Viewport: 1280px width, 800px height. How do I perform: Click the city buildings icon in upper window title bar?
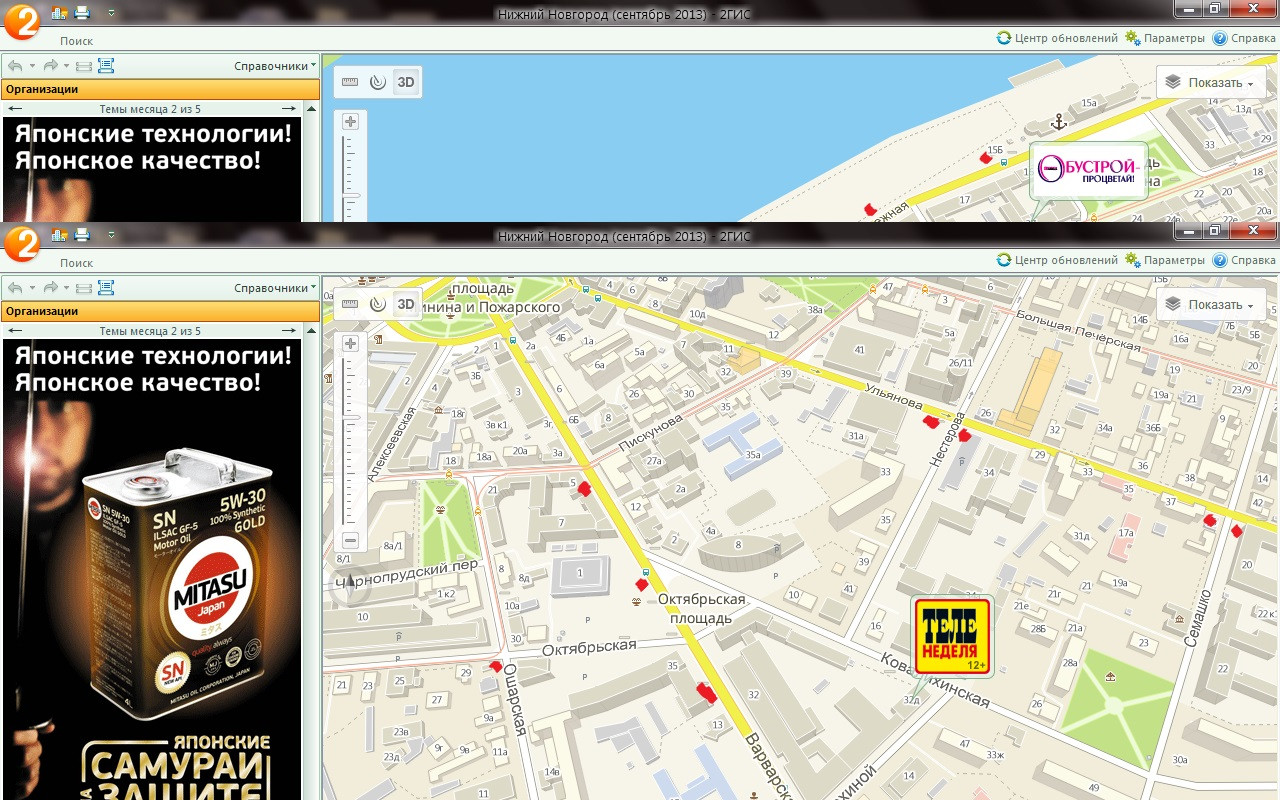coord(59,13)
